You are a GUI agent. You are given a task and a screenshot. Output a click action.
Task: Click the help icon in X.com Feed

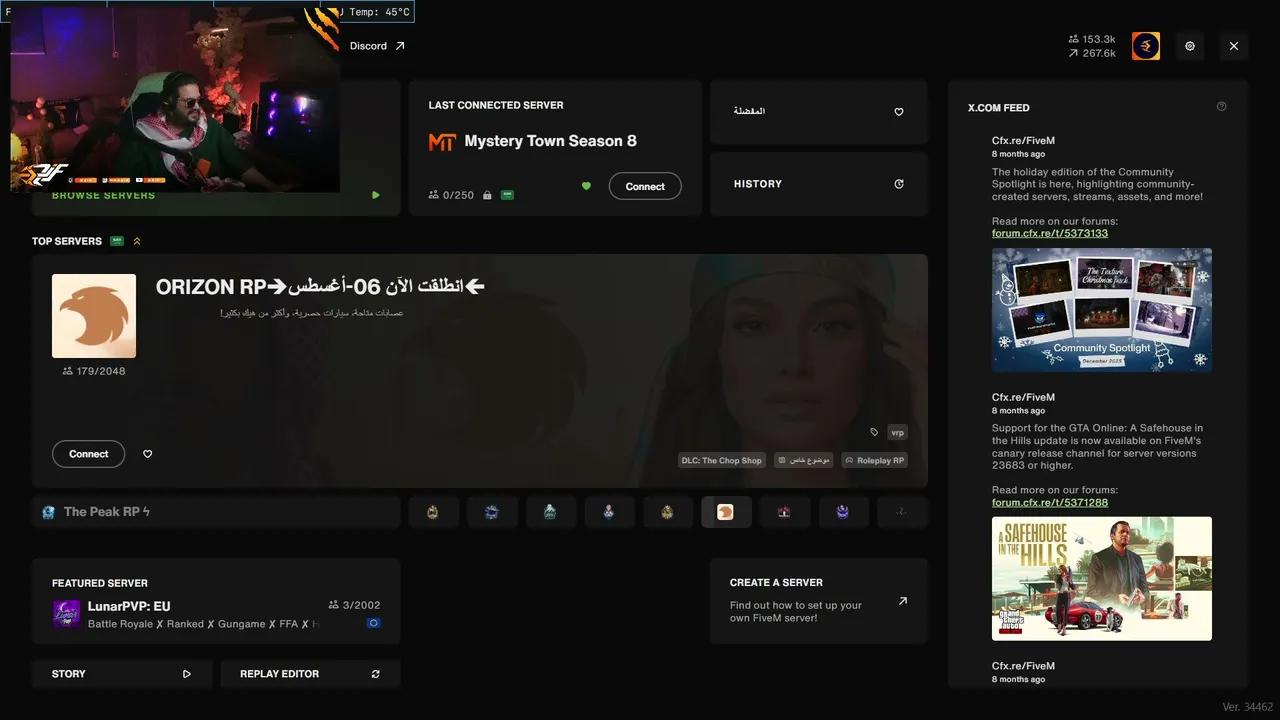pyautogui.click(x=1221, y=107)
